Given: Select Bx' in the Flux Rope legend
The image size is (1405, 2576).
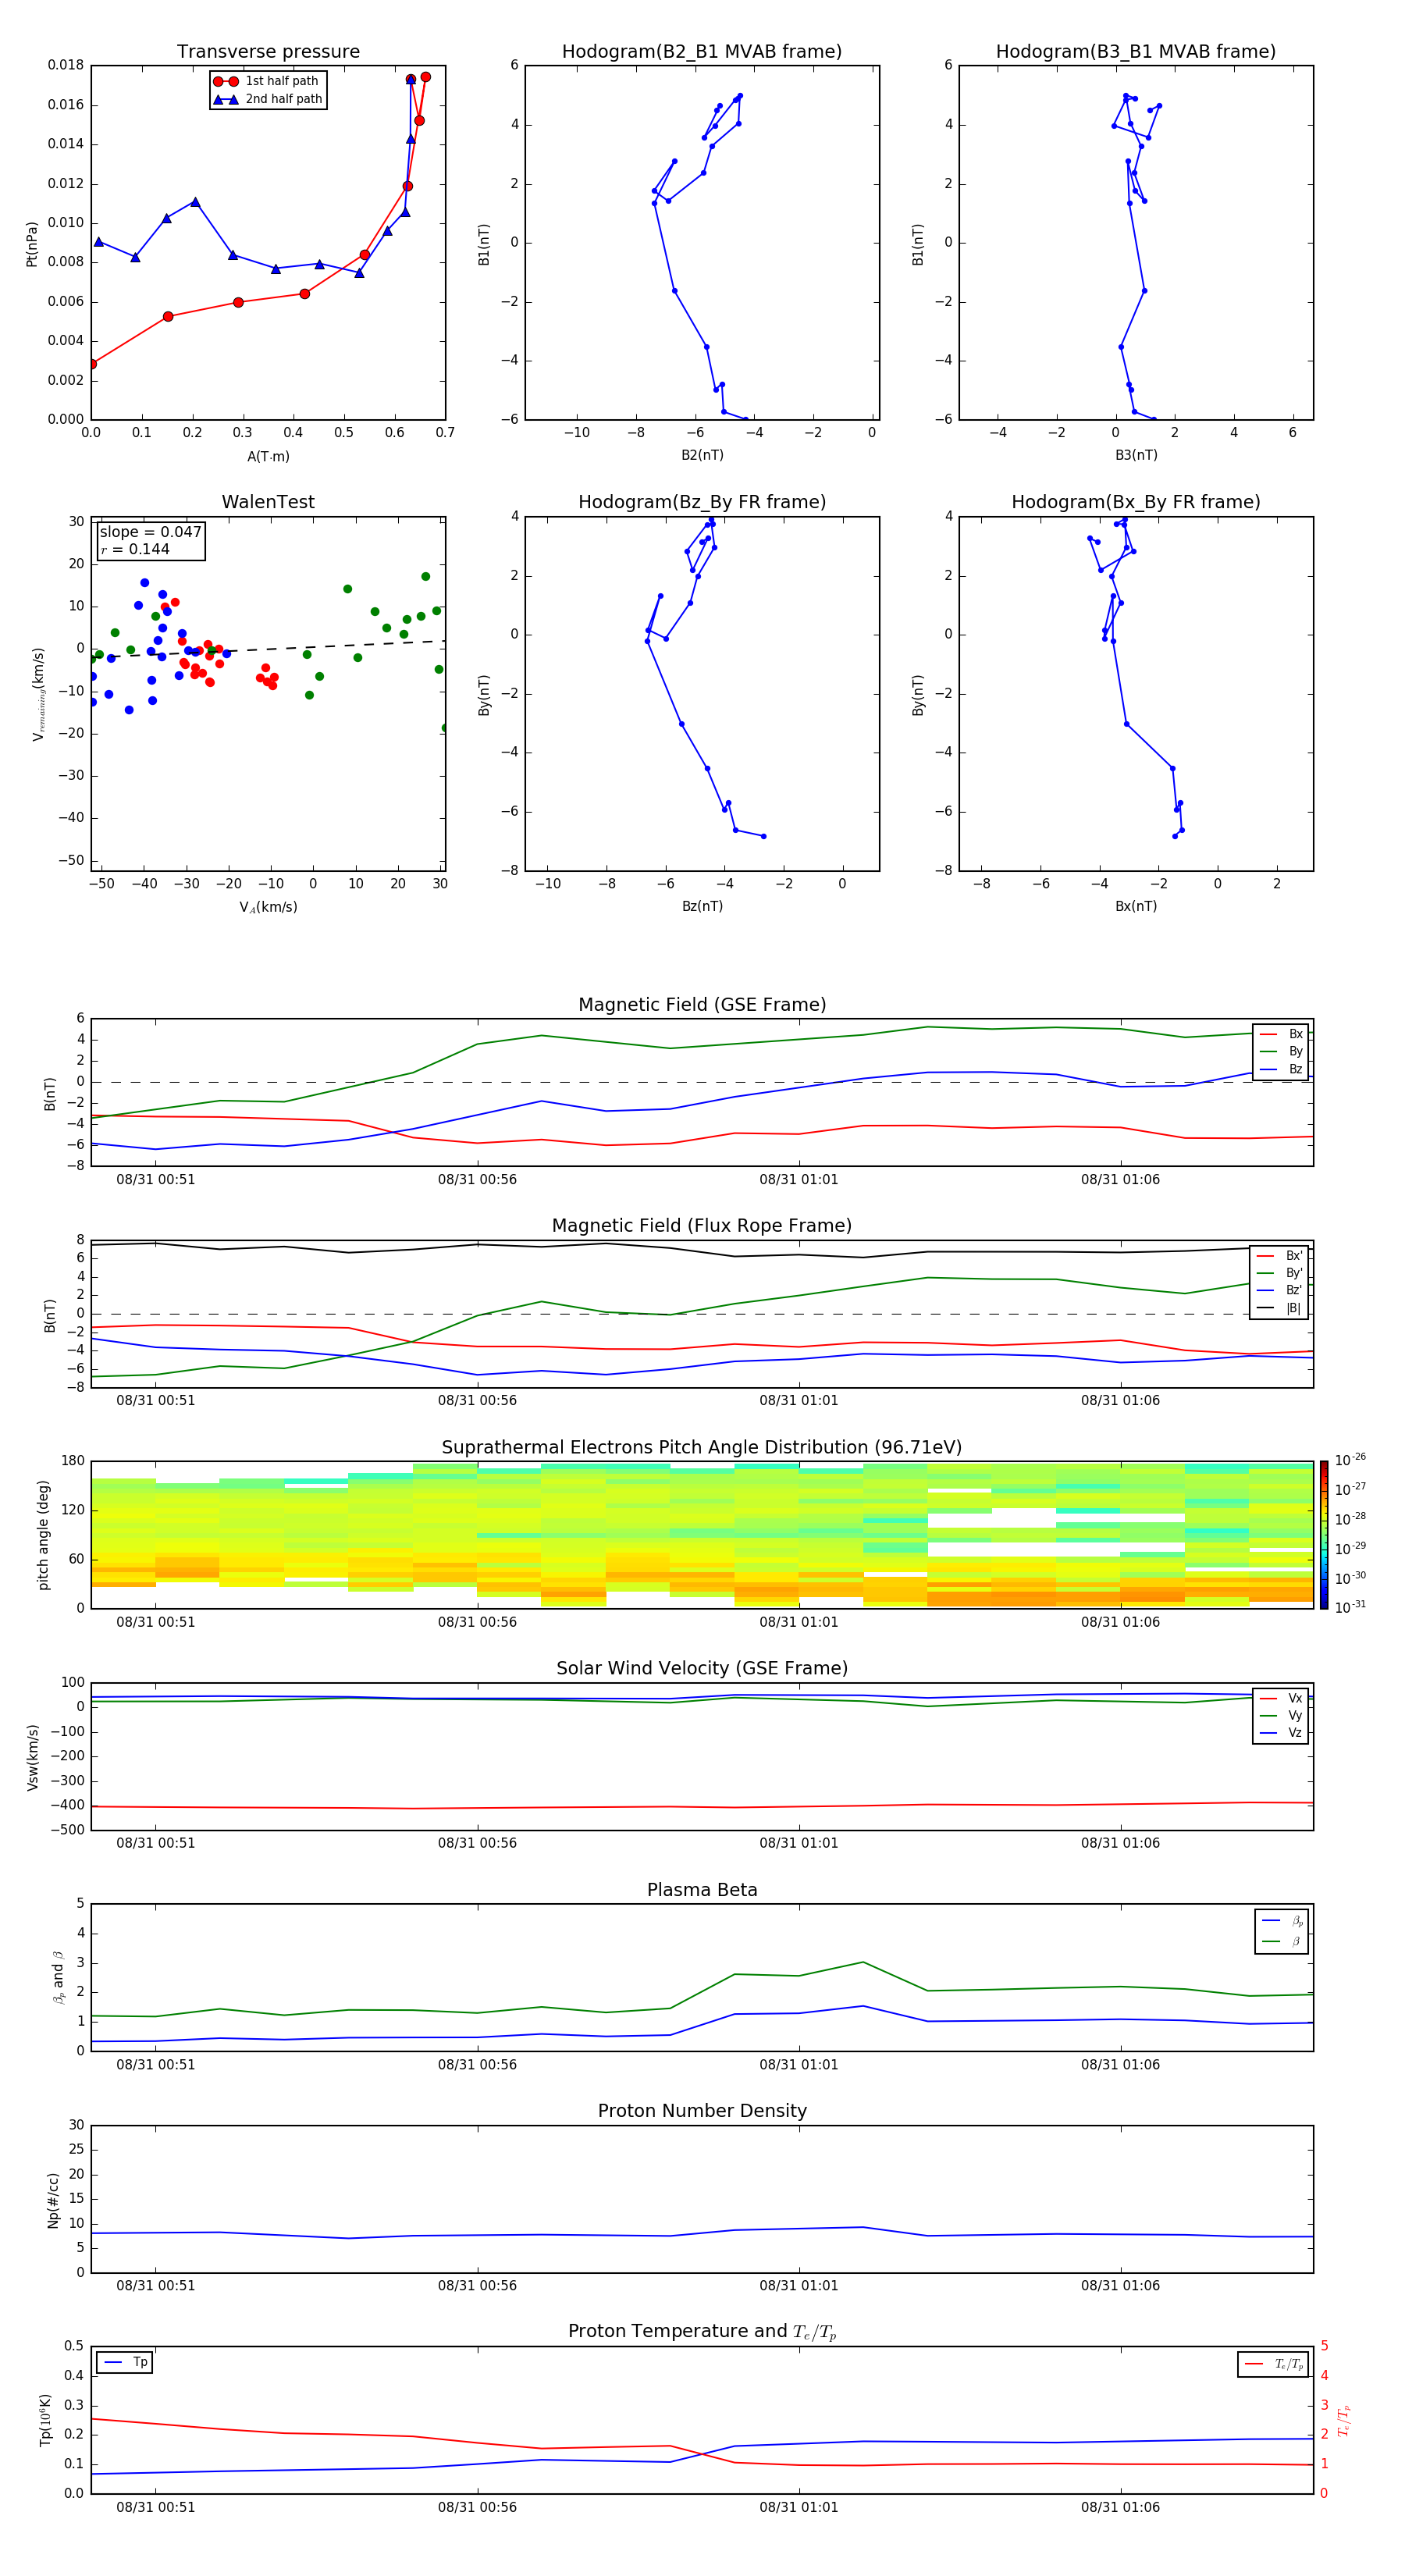Looking at the screenshot, I should [1279, 1256].
